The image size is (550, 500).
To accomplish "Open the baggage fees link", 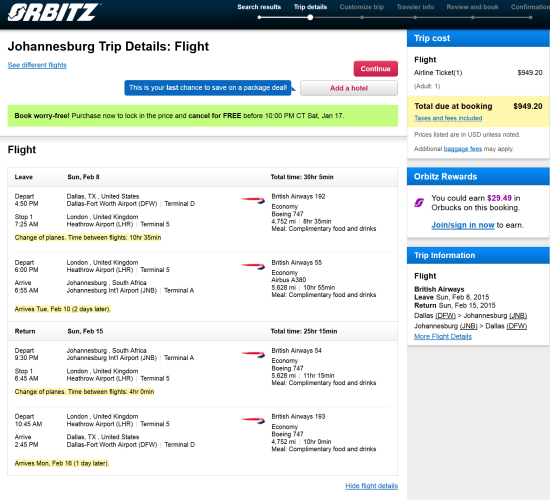I will coord(463,149).
